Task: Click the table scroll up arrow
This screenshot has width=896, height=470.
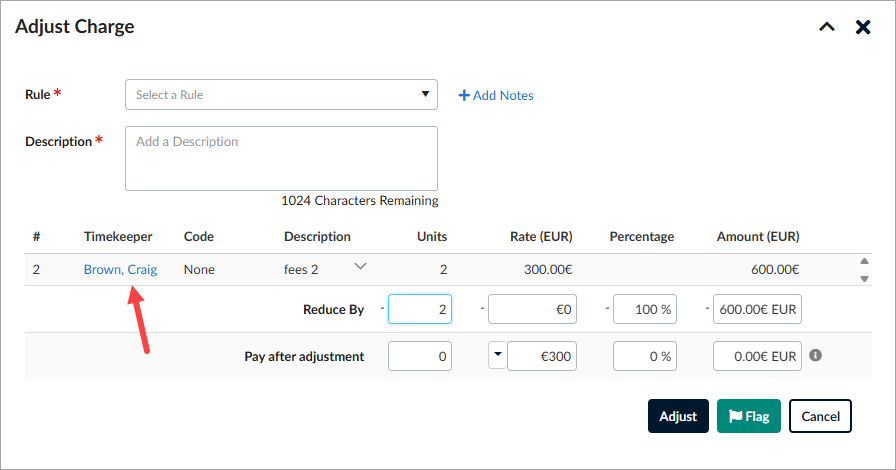Action: click(865, 261)
